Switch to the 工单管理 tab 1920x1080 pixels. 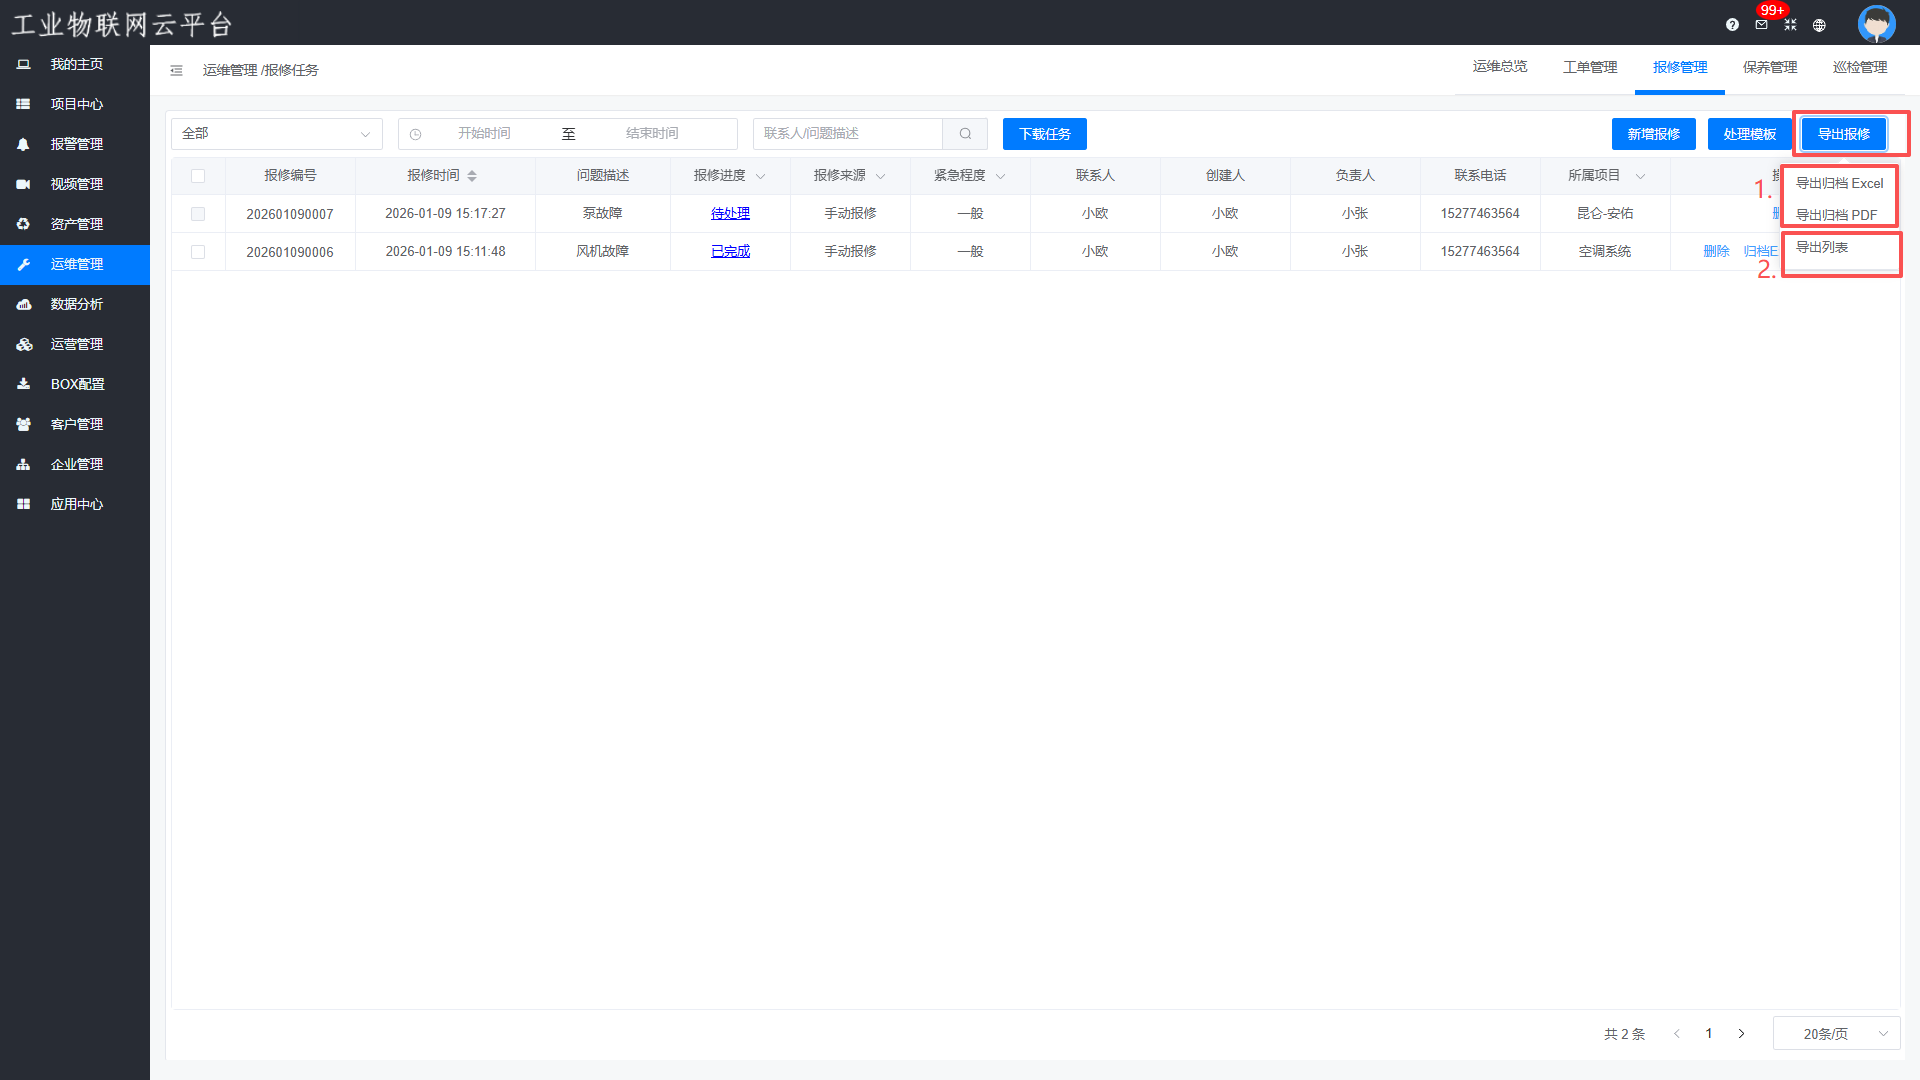1590,67
